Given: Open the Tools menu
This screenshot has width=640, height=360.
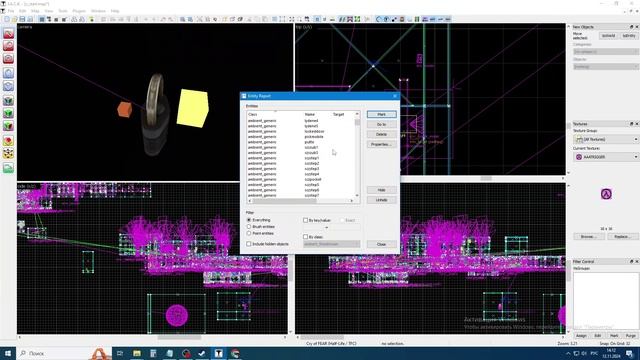Looking at the screenshot, I should tap(63, 11).
